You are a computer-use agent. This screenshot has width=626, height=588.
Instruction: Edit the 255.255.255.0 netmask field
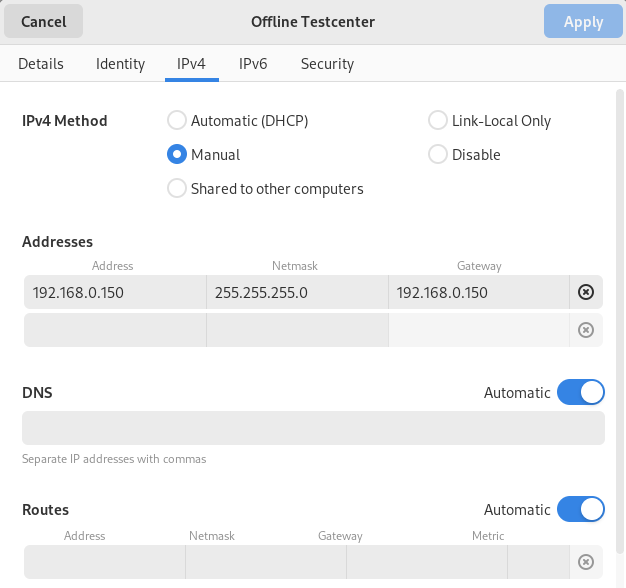(296, 293)
